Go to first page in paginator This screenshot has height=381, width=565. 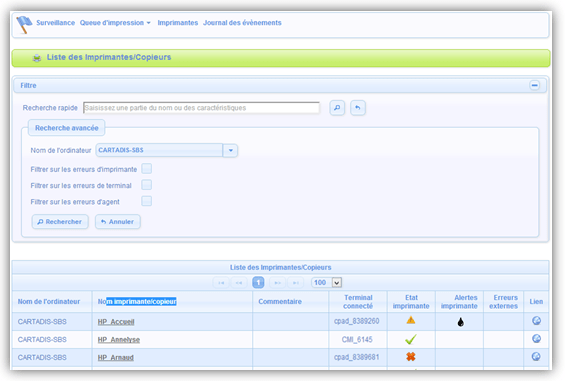tap(221, 283)
